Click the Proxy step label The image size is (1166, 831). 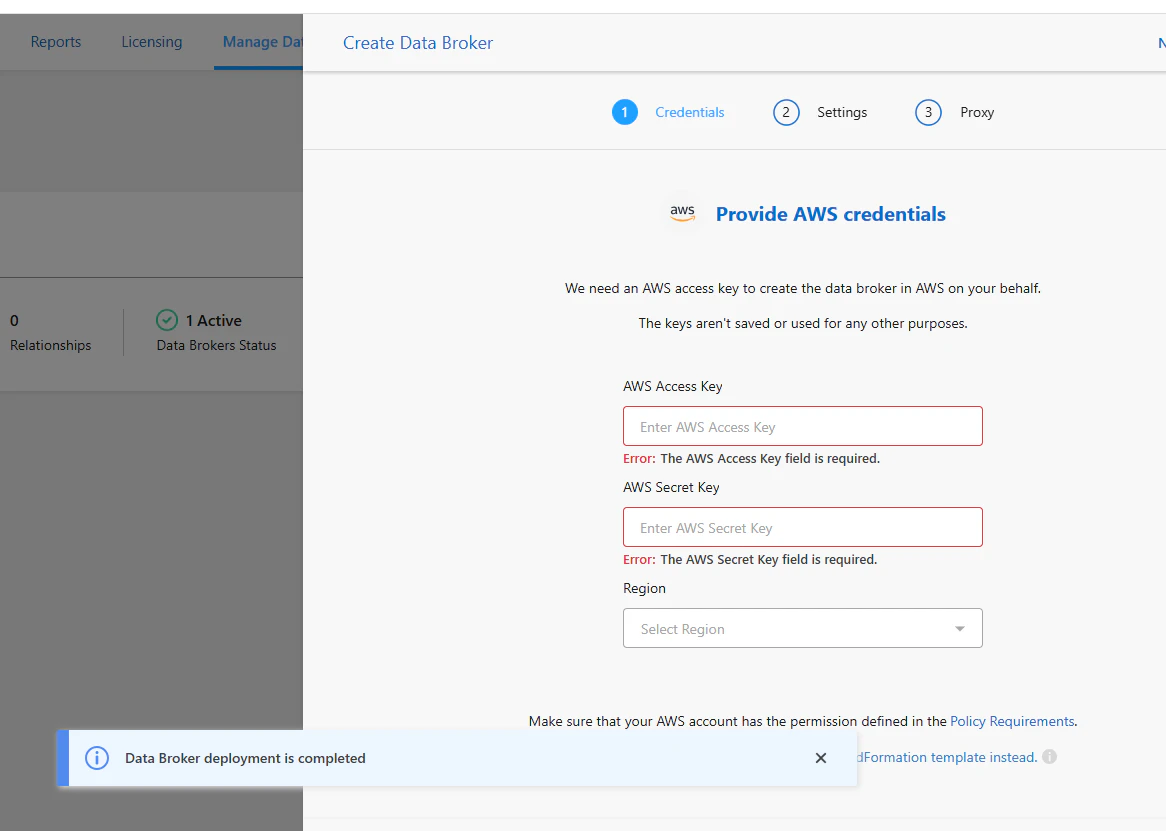click(977, 112)
